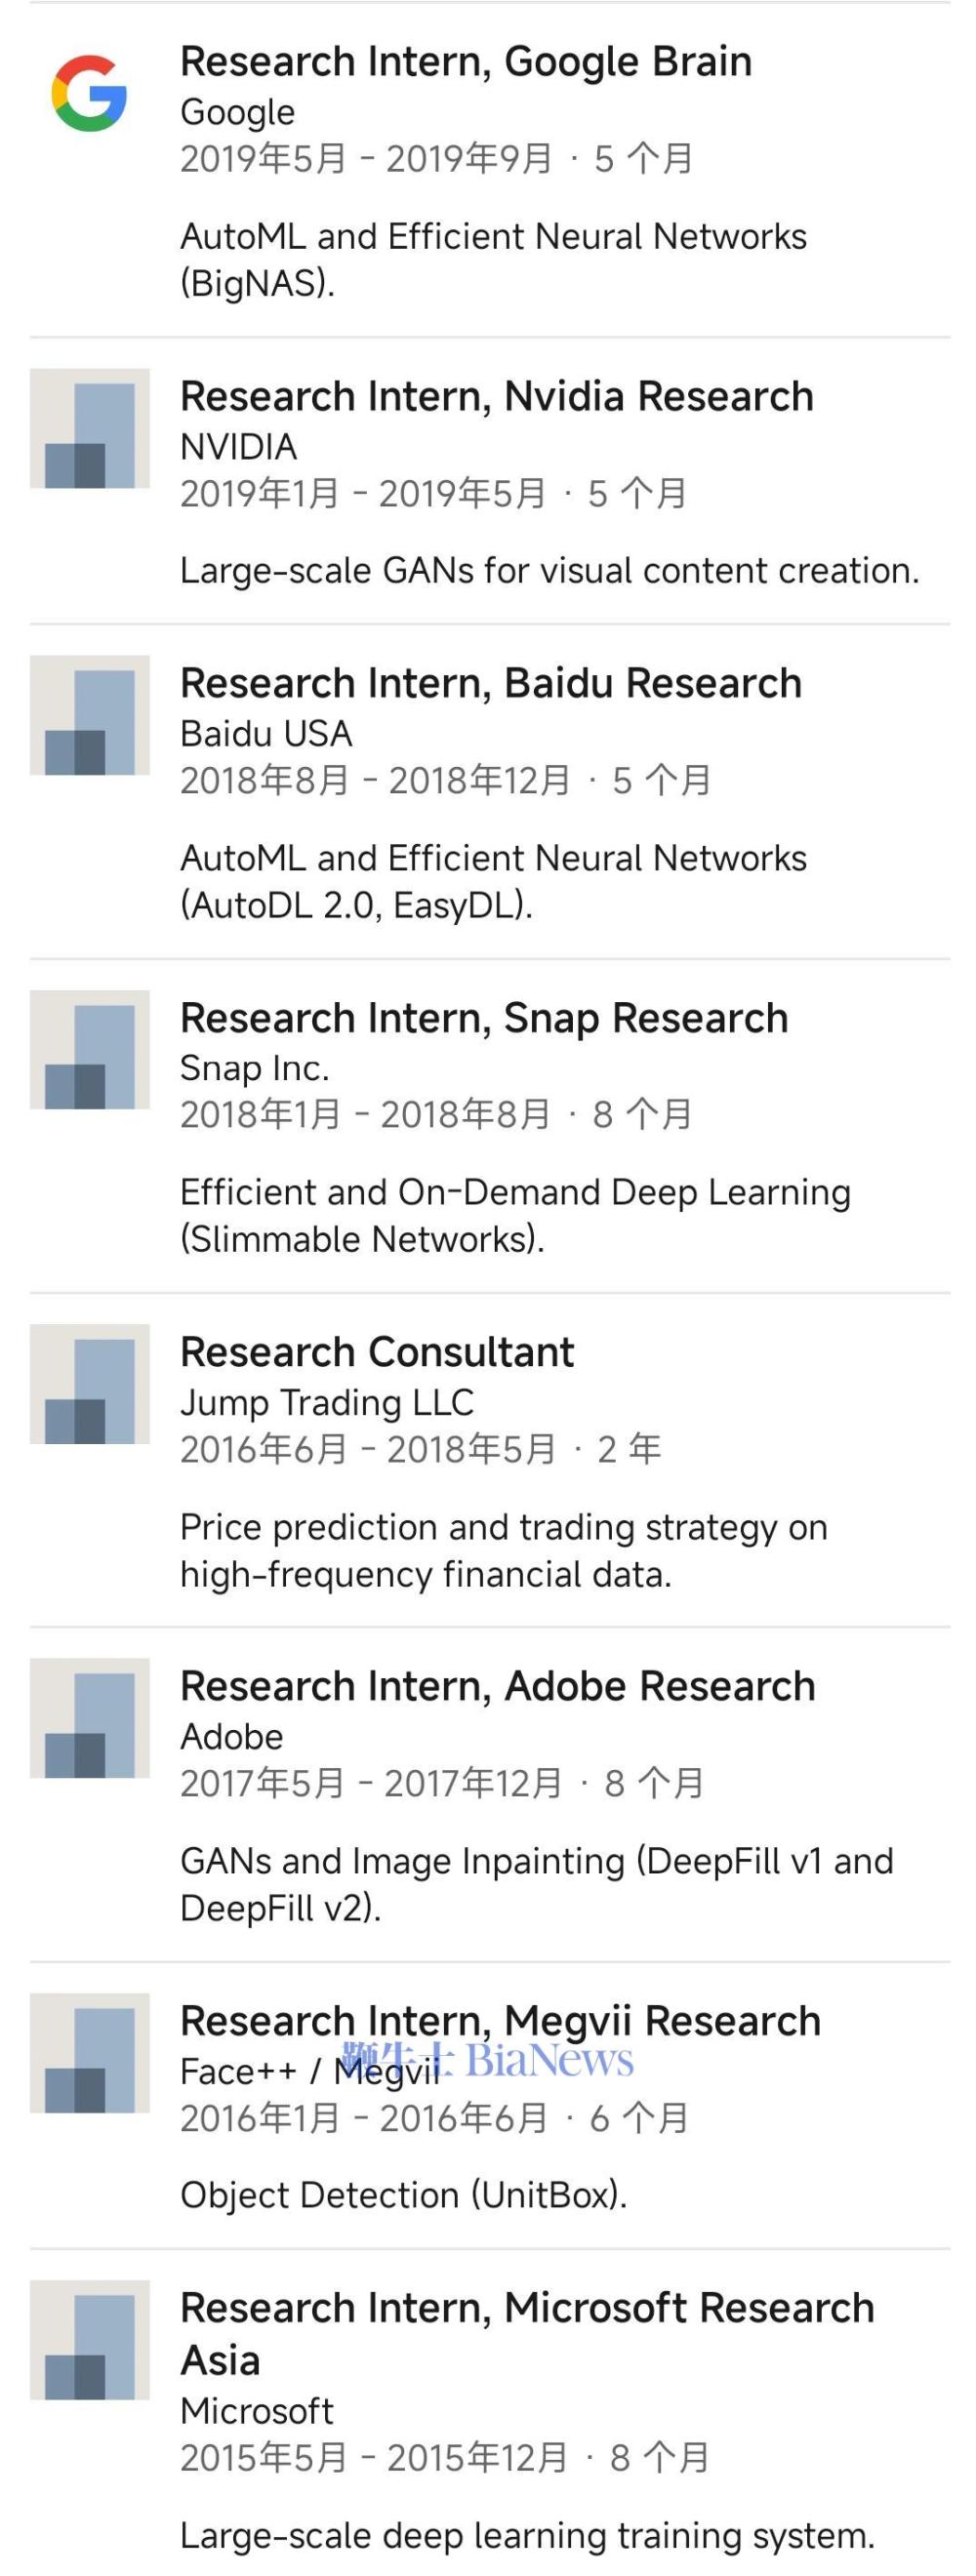Click the Baidu USA placeholder logo
The height and width of the screenshot is (2576, 976).
click(x=90, y=715)
